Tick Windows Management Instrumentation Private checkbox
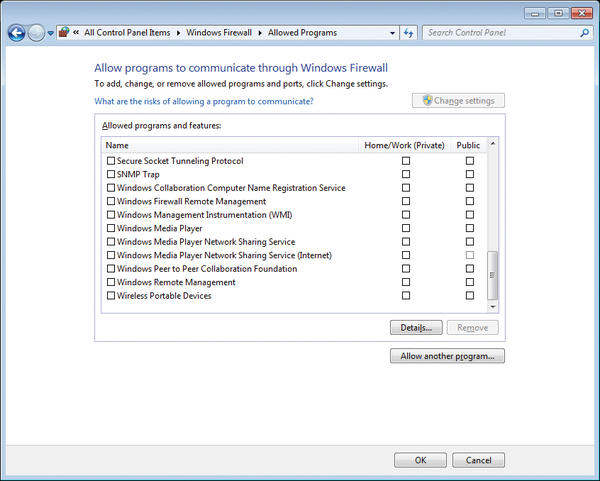The image size is (600, 481). click(x=406, y=215)
